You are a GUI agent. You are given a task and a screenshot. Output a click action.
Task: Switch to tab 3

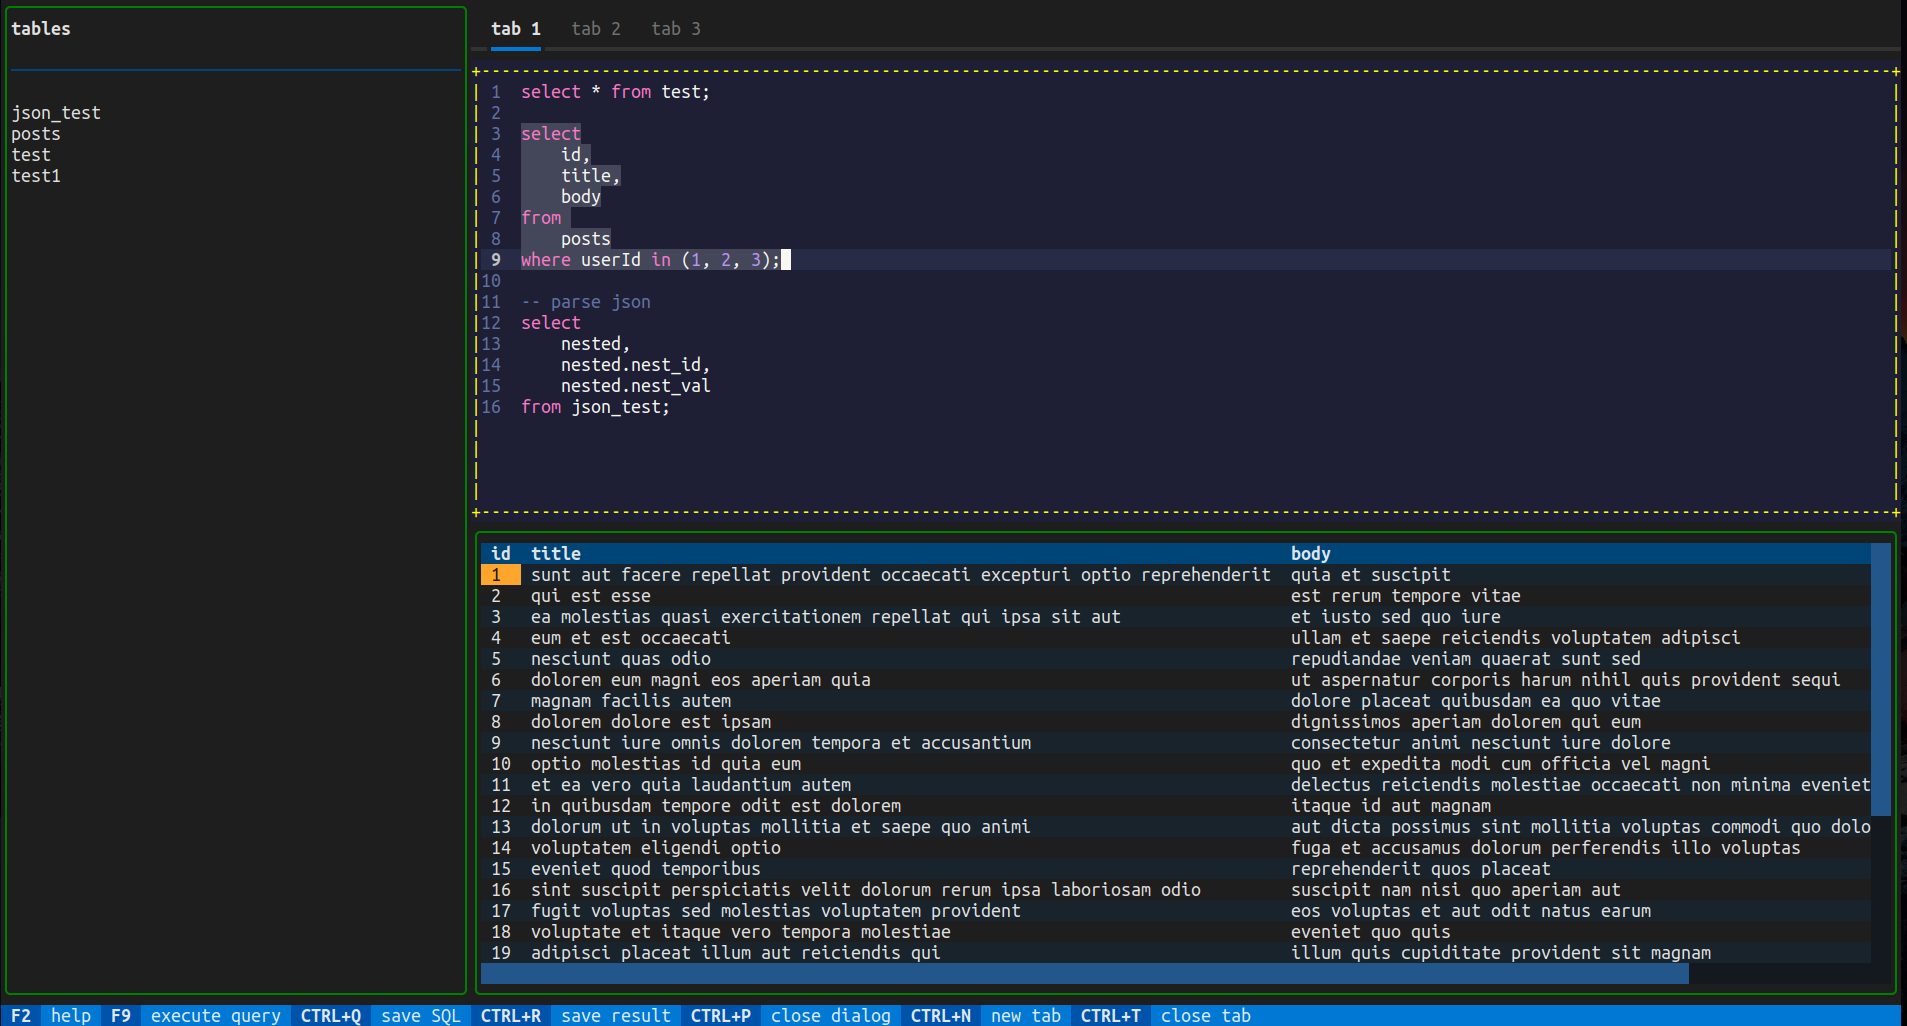pyautogui.click(x=675, y=29)
